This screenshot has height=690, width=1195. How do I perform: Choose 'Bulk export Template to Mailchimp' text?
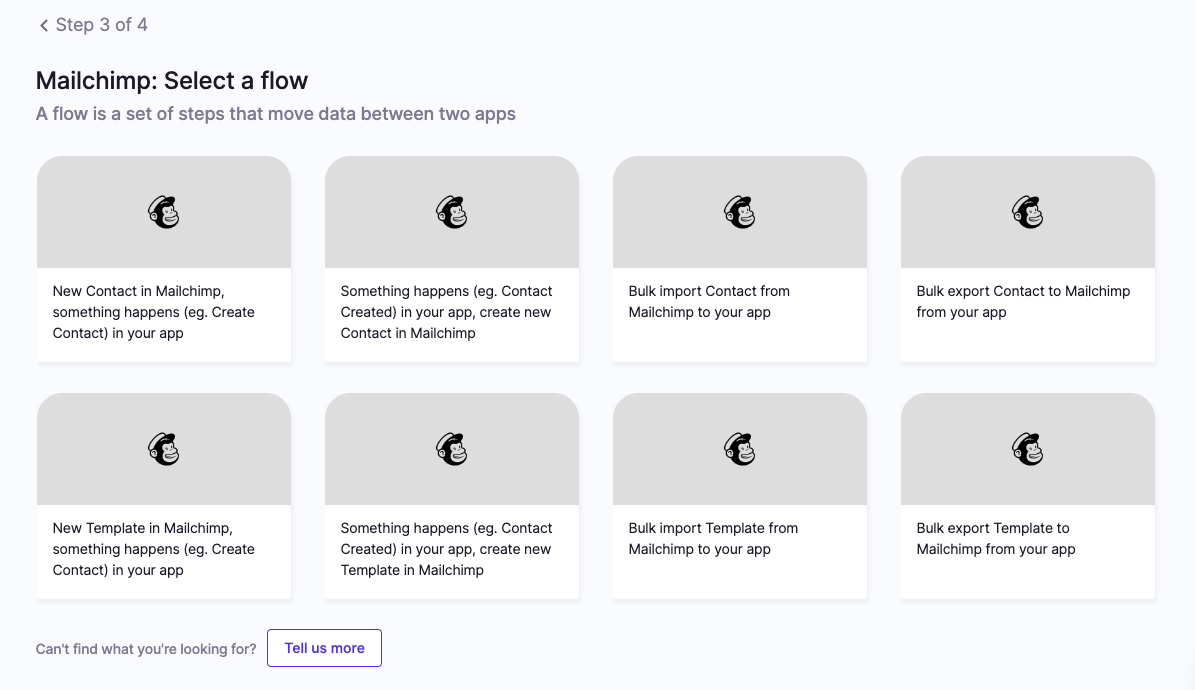pyautogui.click(x=996, y=539)
